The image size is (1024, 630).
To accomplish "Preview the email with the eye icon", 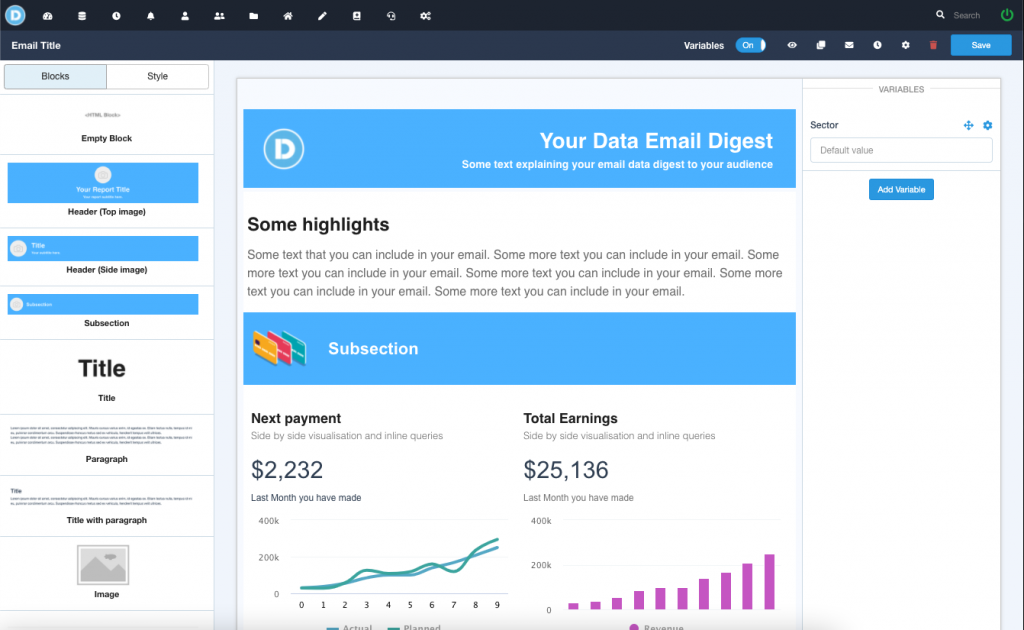I will point(792,45).
